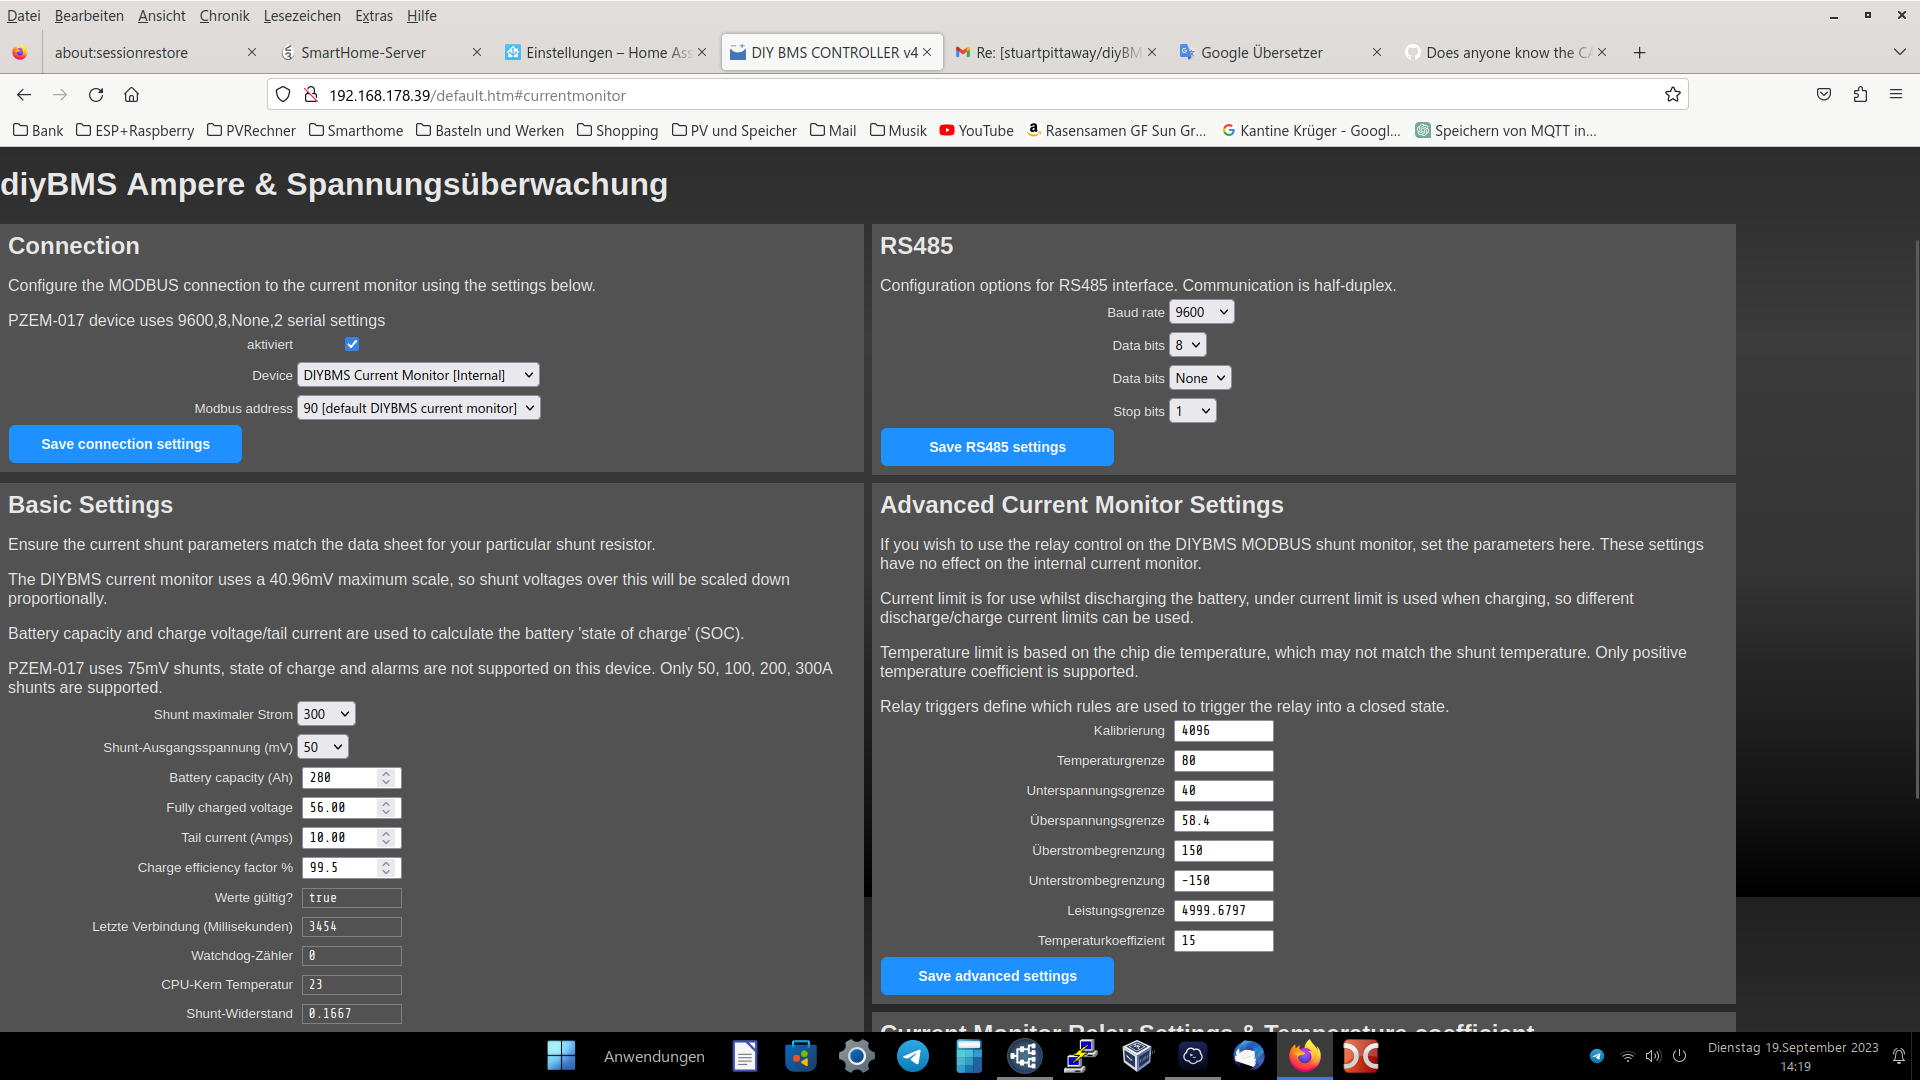Image resolution: width=1920 pixels, height=1080 pixels.
Task: Open the Device selection dropdown
Action: click(x=418, y=374)
